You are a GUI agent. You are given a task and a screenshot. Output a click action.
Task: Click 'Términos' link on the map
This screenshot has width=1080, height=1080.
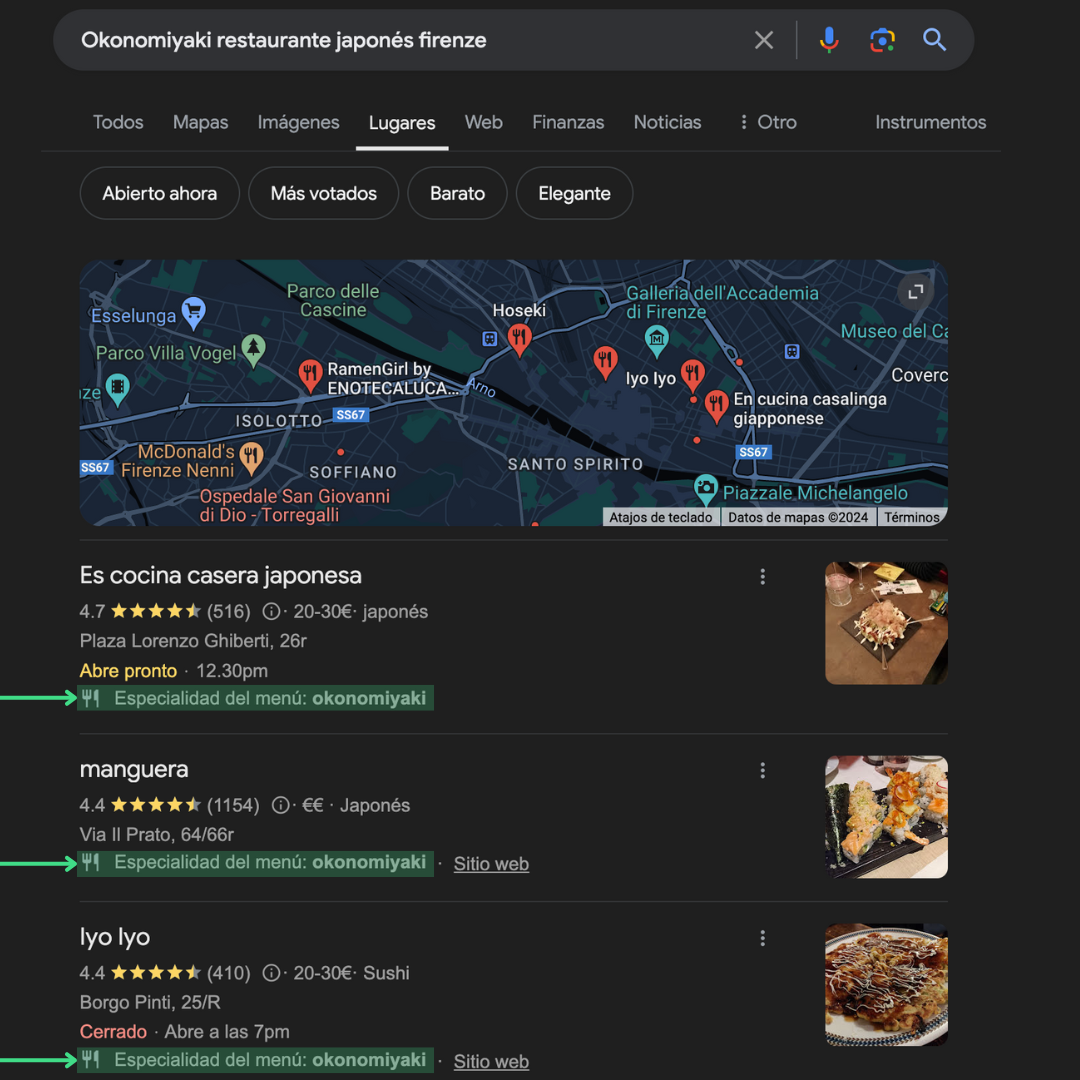(x=912, y=517)
